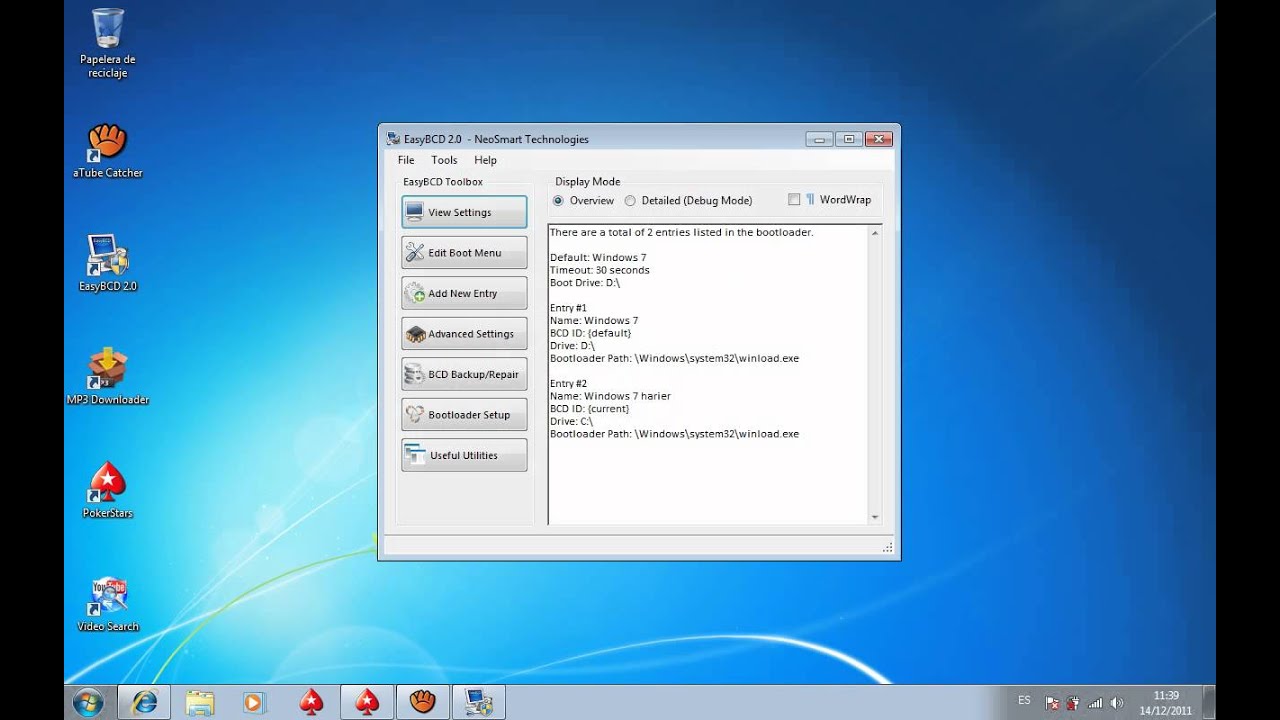Launch Internet Explorer from the taskbar
This screenshot has width=1280, height=720.
pyautogui.click(x=144, y=702)
